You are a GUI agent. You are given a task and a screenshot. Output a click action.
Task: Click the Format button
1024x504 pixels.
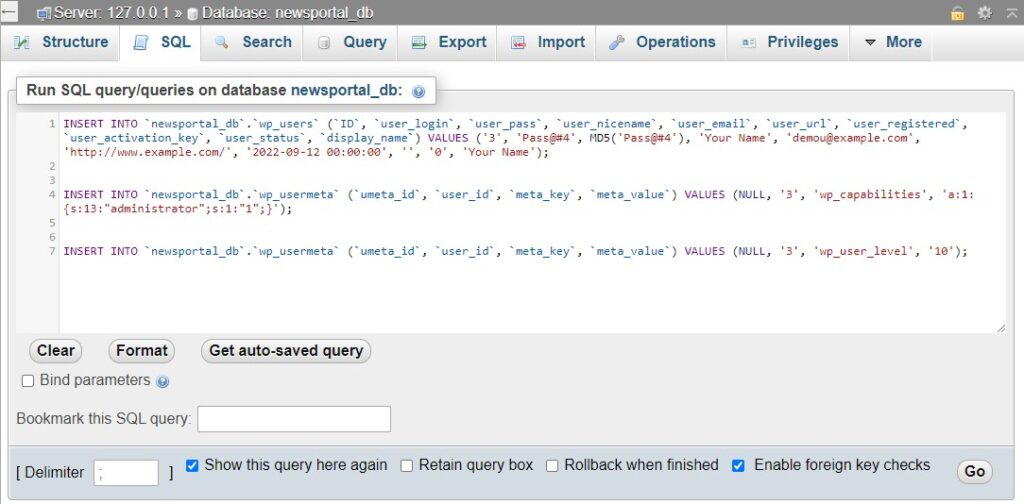pos(141,351)
